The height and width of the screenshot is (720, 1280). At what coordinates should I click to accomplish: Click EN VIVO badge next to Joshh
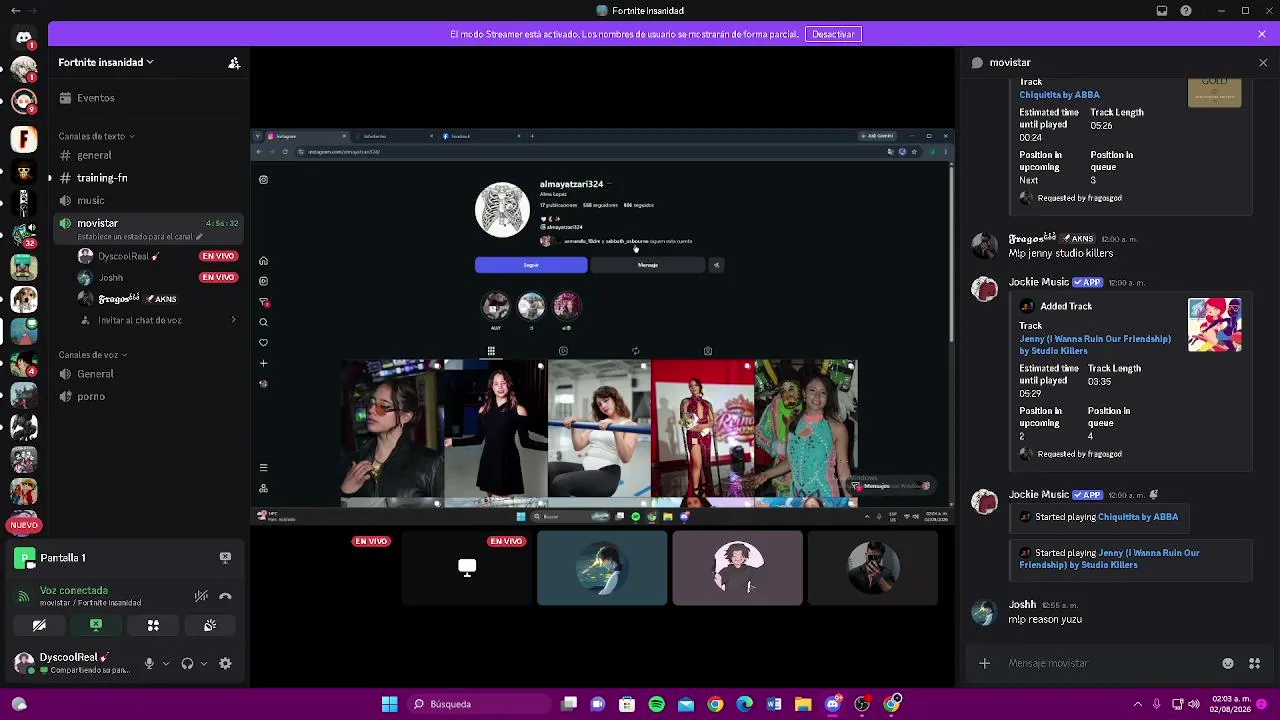pyautogui.click(x=218, y=277)
